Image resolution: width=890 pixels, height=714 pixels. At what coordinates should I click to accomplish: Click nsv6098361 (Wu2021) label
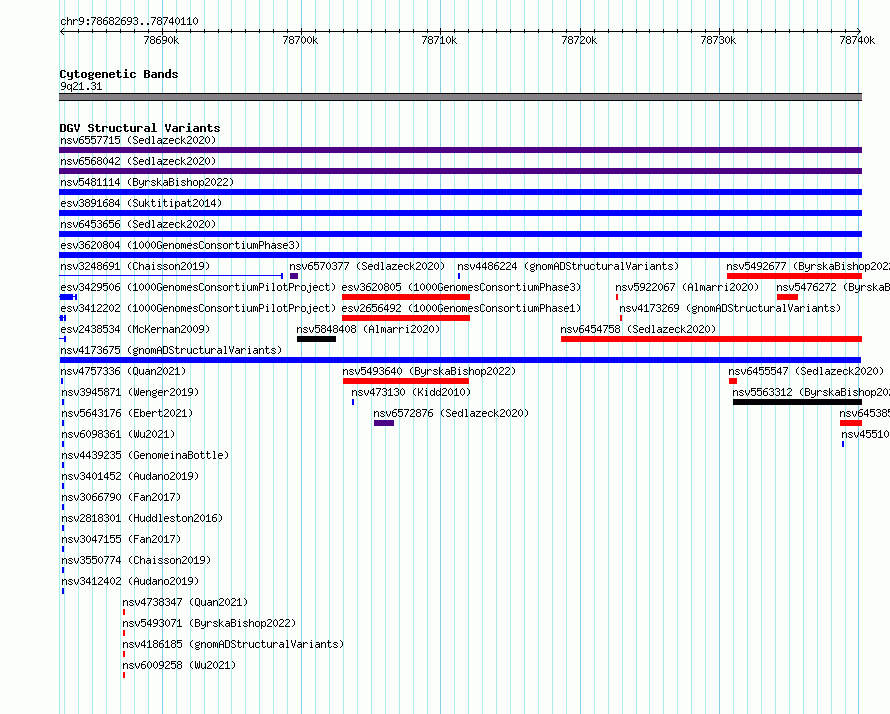click(x=118, y=434)
